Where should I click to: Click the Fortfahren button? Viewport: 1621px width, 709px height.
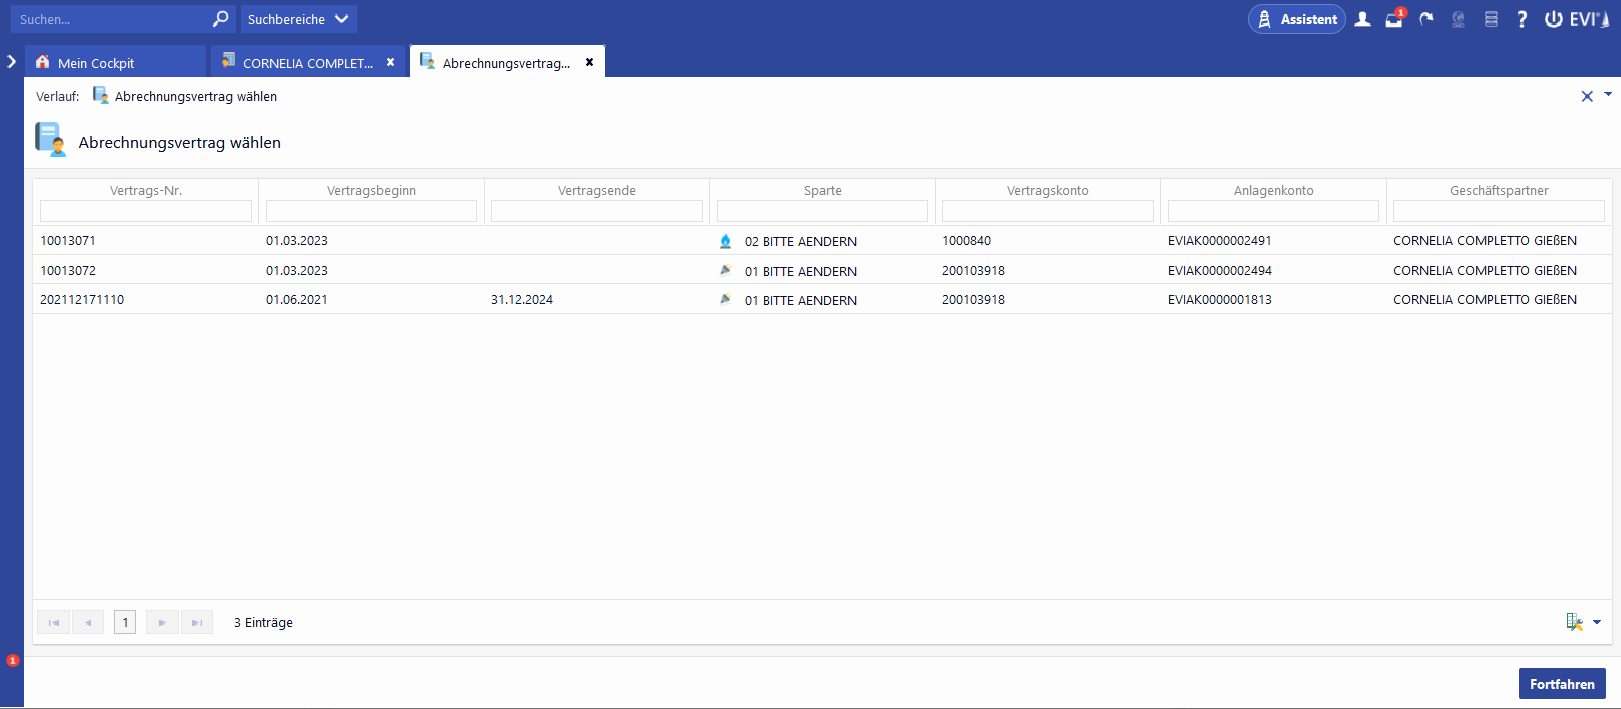pos(1562,684)
